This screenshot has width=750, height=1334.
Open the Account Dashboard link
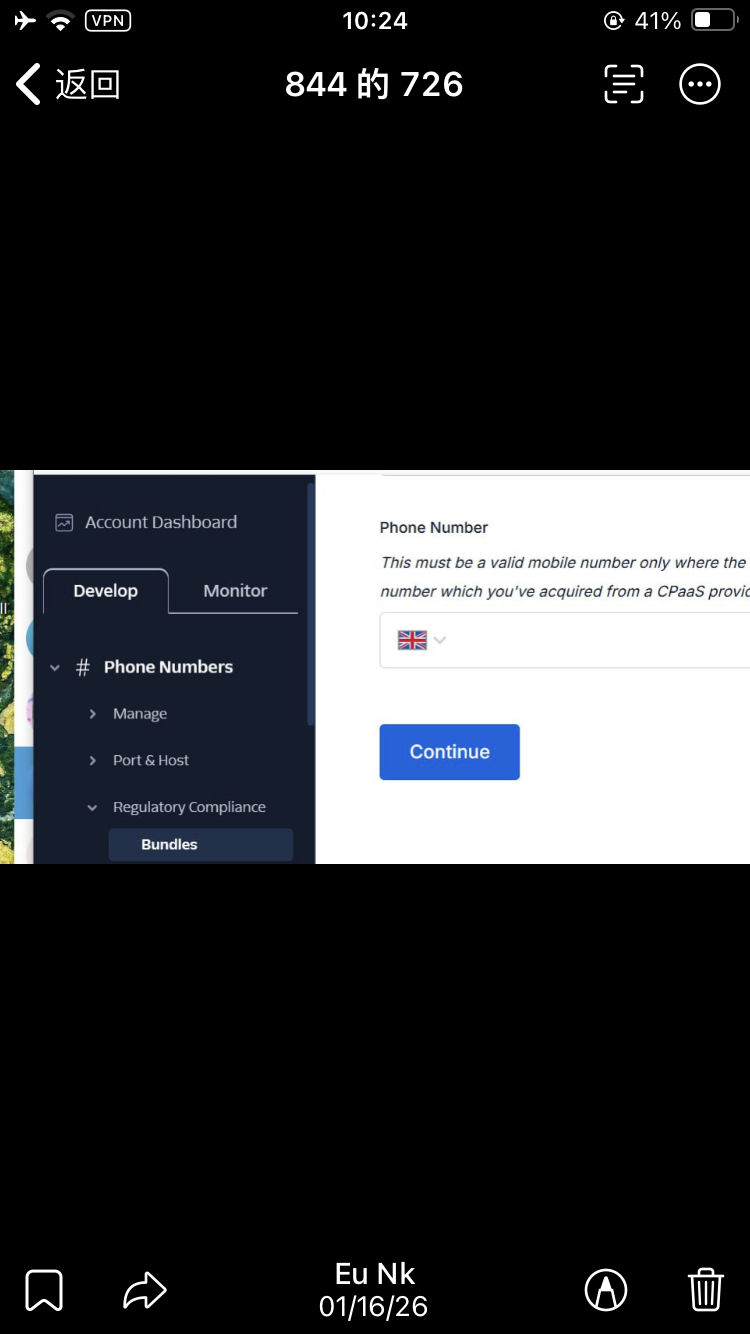click(161, 522)
